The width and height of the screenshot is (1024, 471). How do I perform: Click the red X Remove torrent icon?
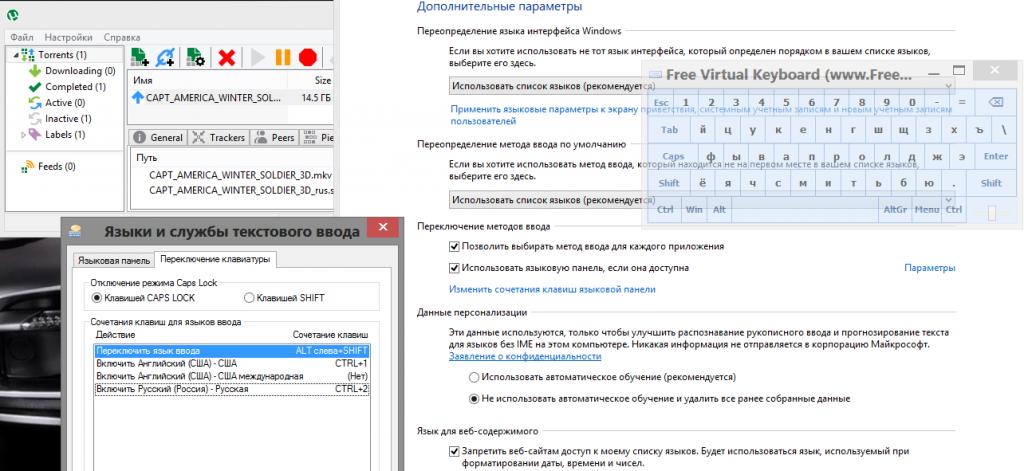[x=227, y=57]
